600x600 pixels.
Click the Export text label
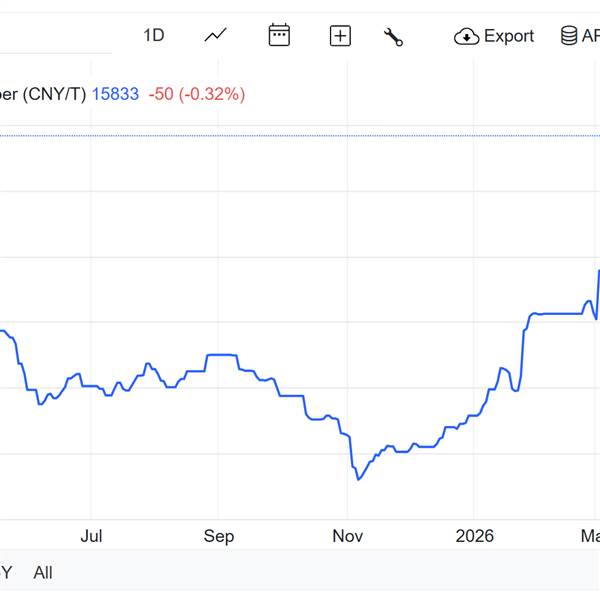509,36
